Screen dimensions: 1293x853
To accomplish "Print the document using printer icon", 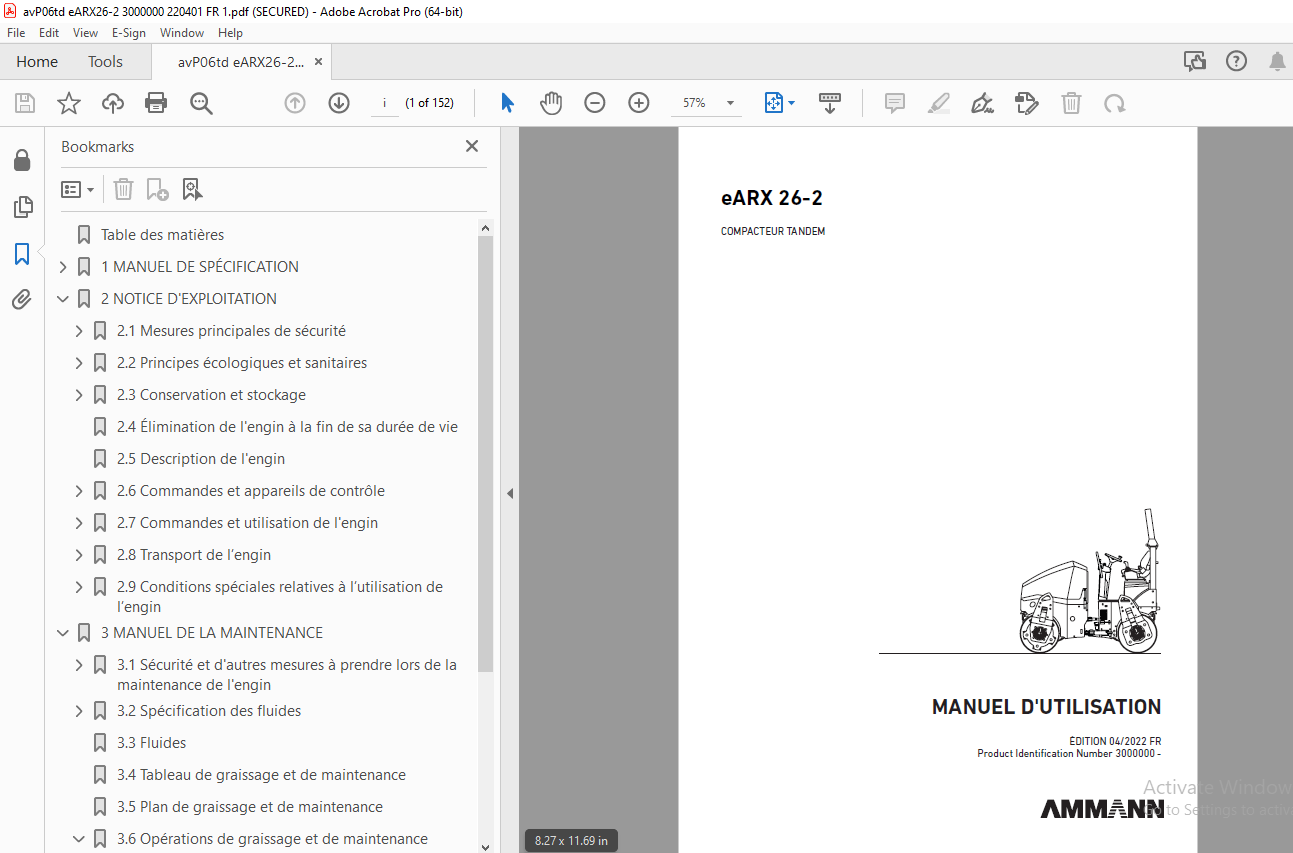I will (156, 103).
